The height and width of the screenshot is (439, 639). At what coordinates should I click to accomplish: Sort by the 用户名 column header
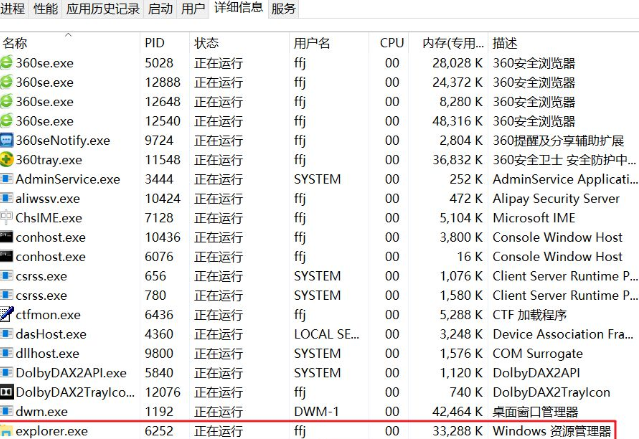(311, 43)
